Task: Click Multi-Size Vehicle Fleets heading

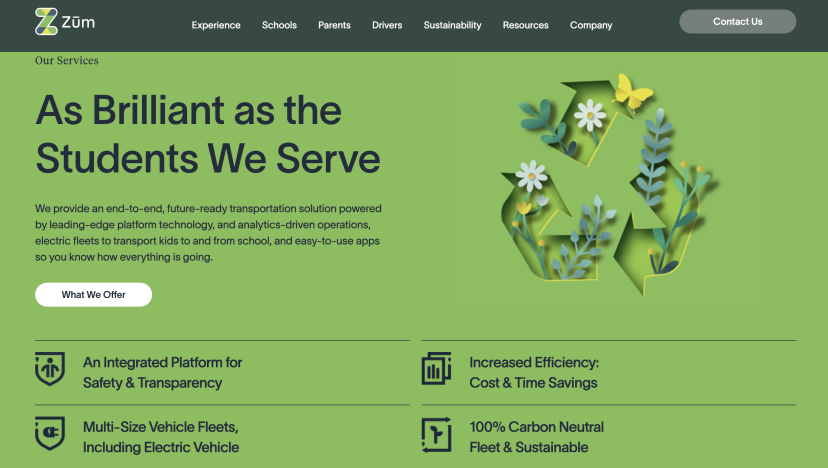Action: [160, 437]
